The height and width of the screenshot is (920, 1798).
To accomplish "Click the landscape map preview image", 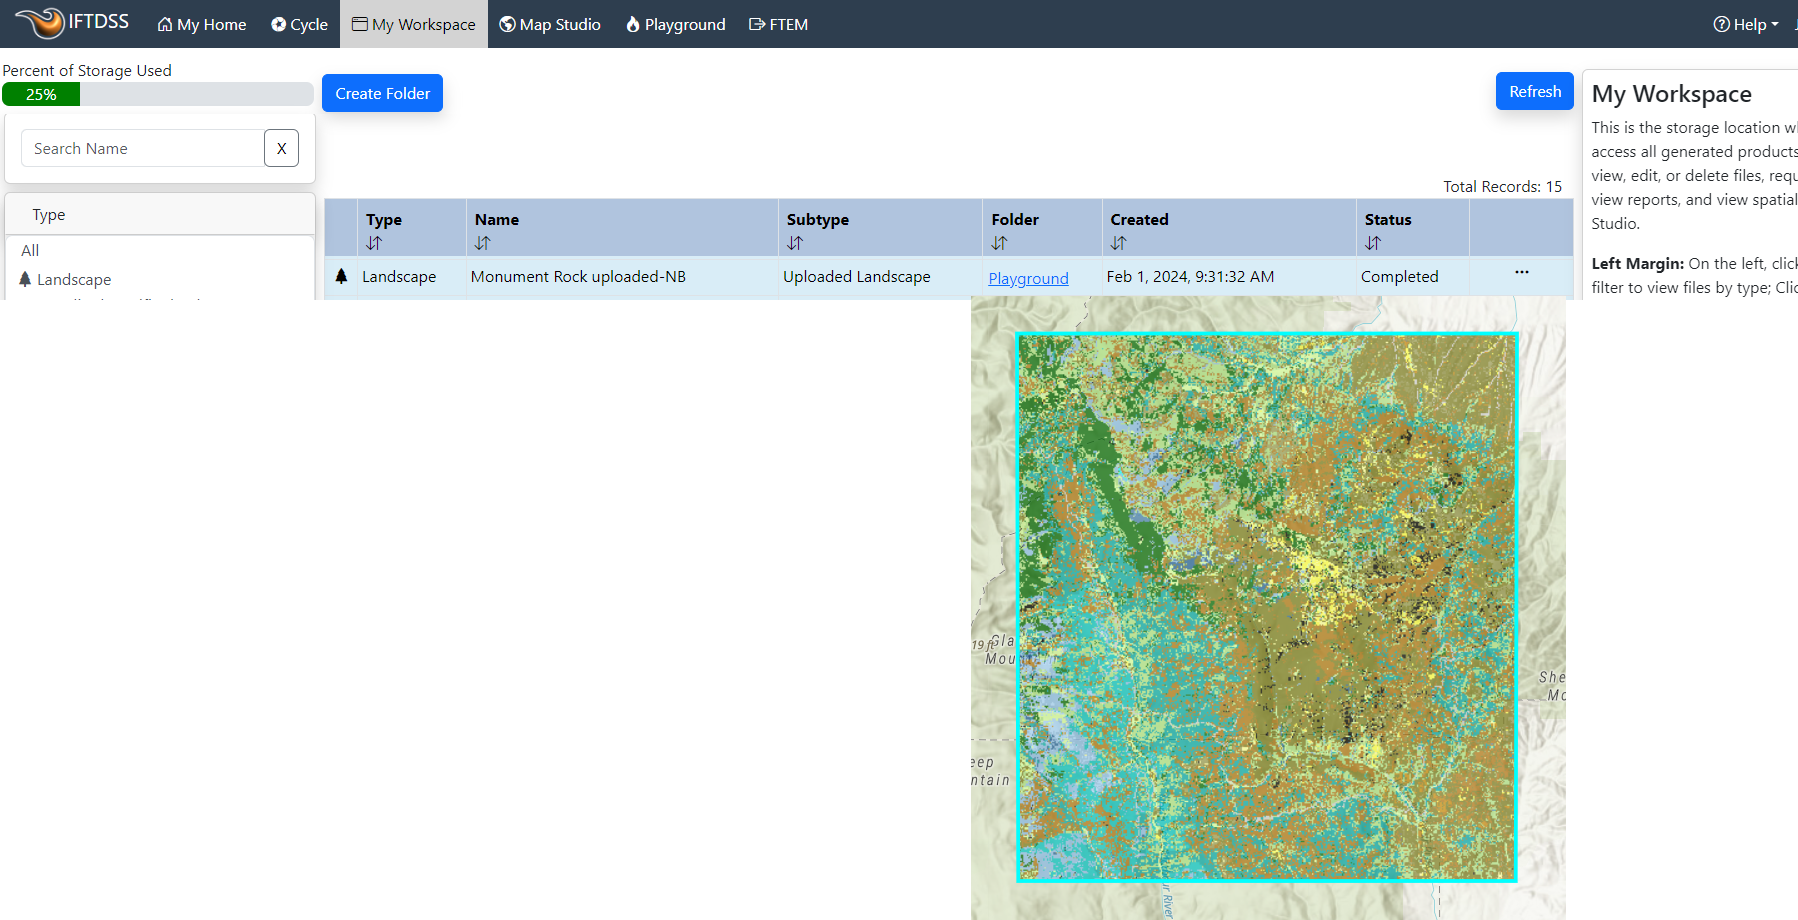I will pyautogui.click(x=1268, y=608).
